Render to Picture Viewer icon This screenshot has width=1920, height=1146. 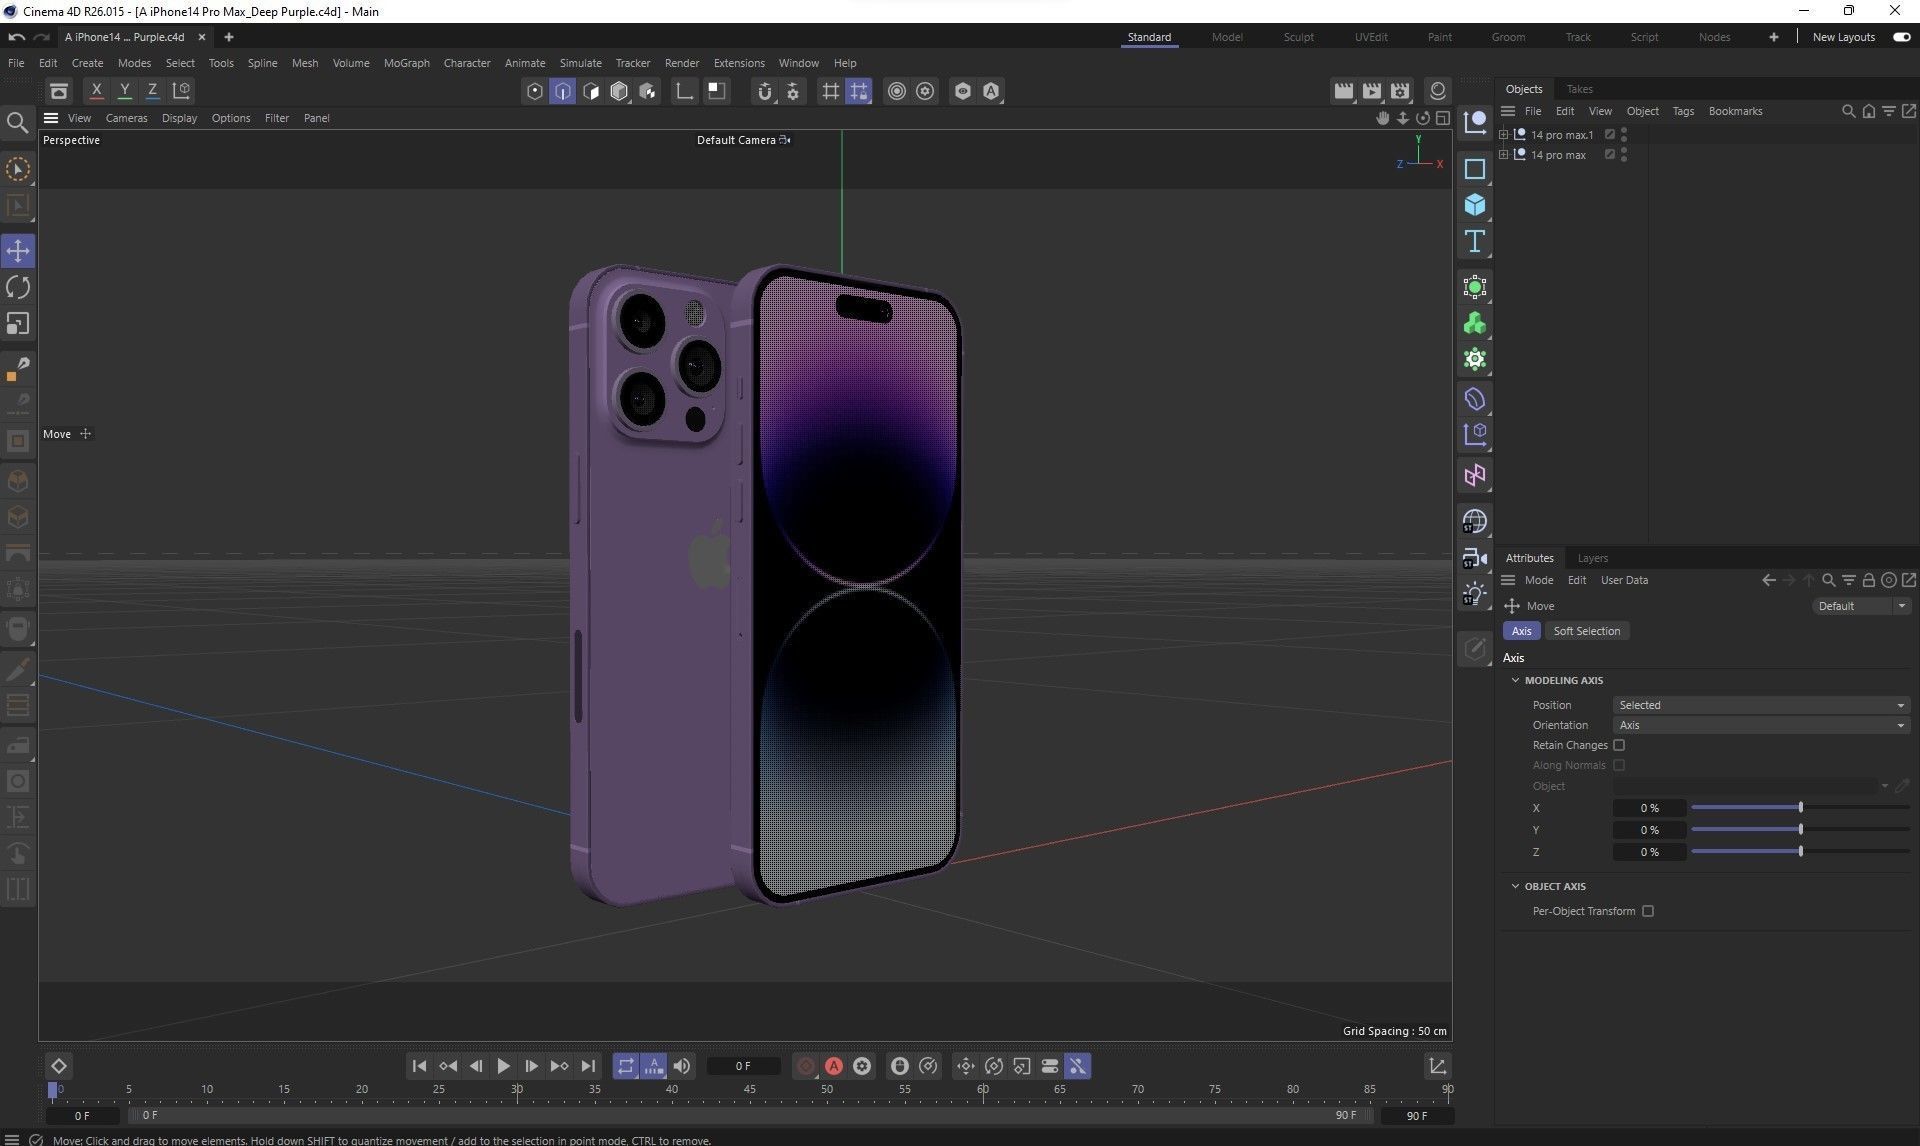[x=1372, y=91]
